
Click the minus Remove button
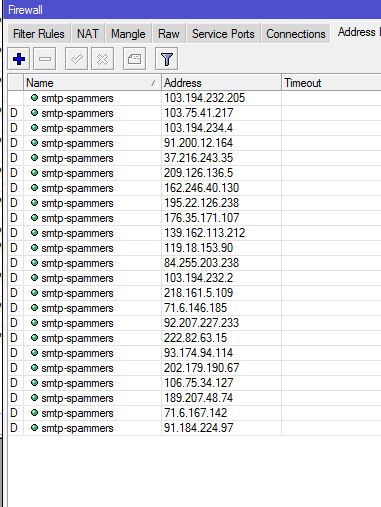44,59
